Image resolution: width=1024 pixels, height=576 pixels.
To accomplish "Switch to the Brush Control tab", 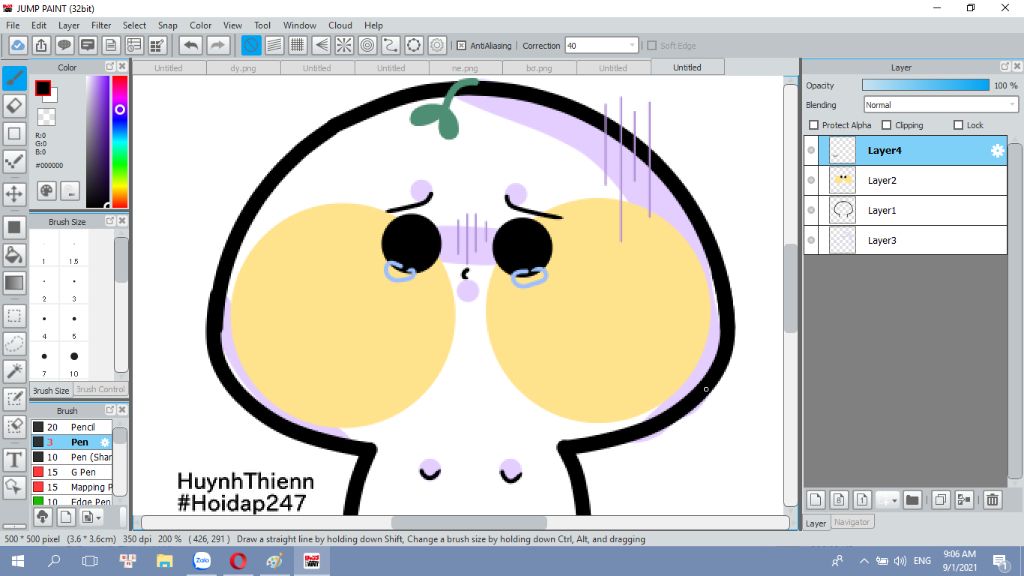I will coord(100,389).
